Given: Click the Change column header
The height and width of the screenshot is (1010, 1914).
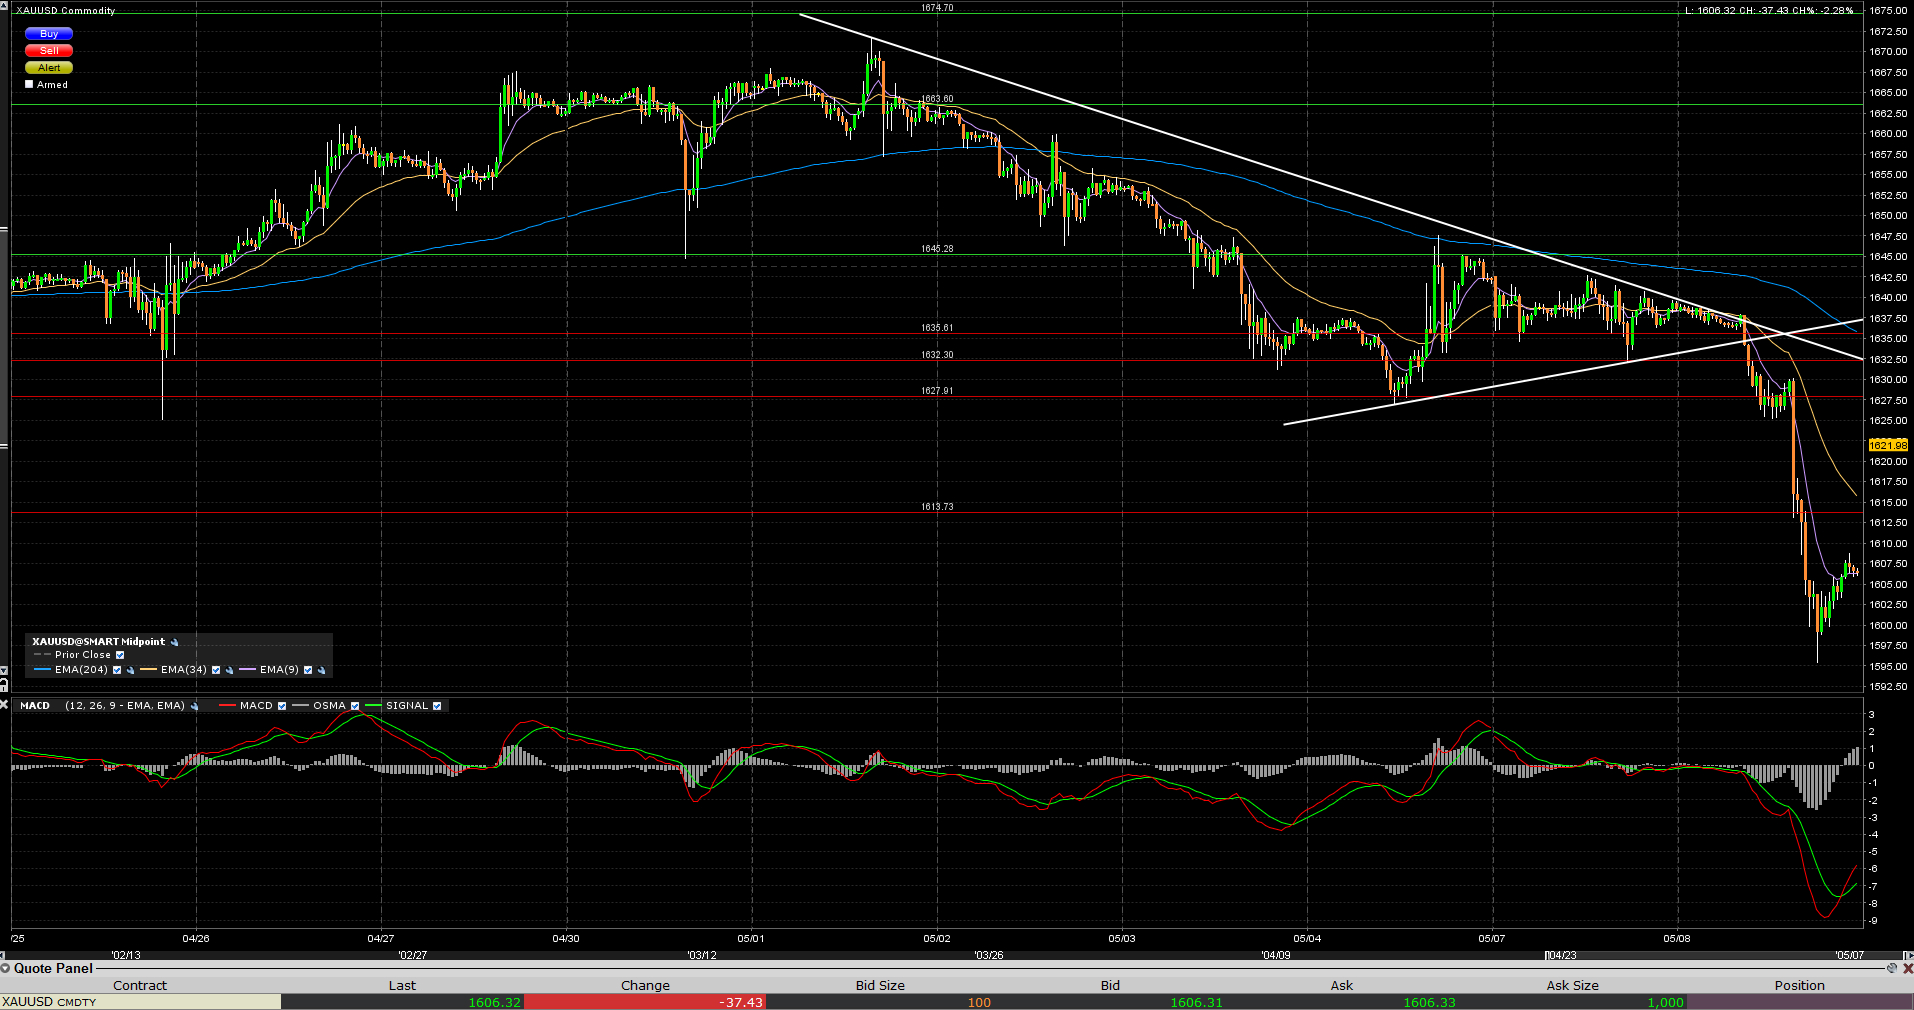Looking at the screenshot, I should pyautogui.click(x=645, y=985).
